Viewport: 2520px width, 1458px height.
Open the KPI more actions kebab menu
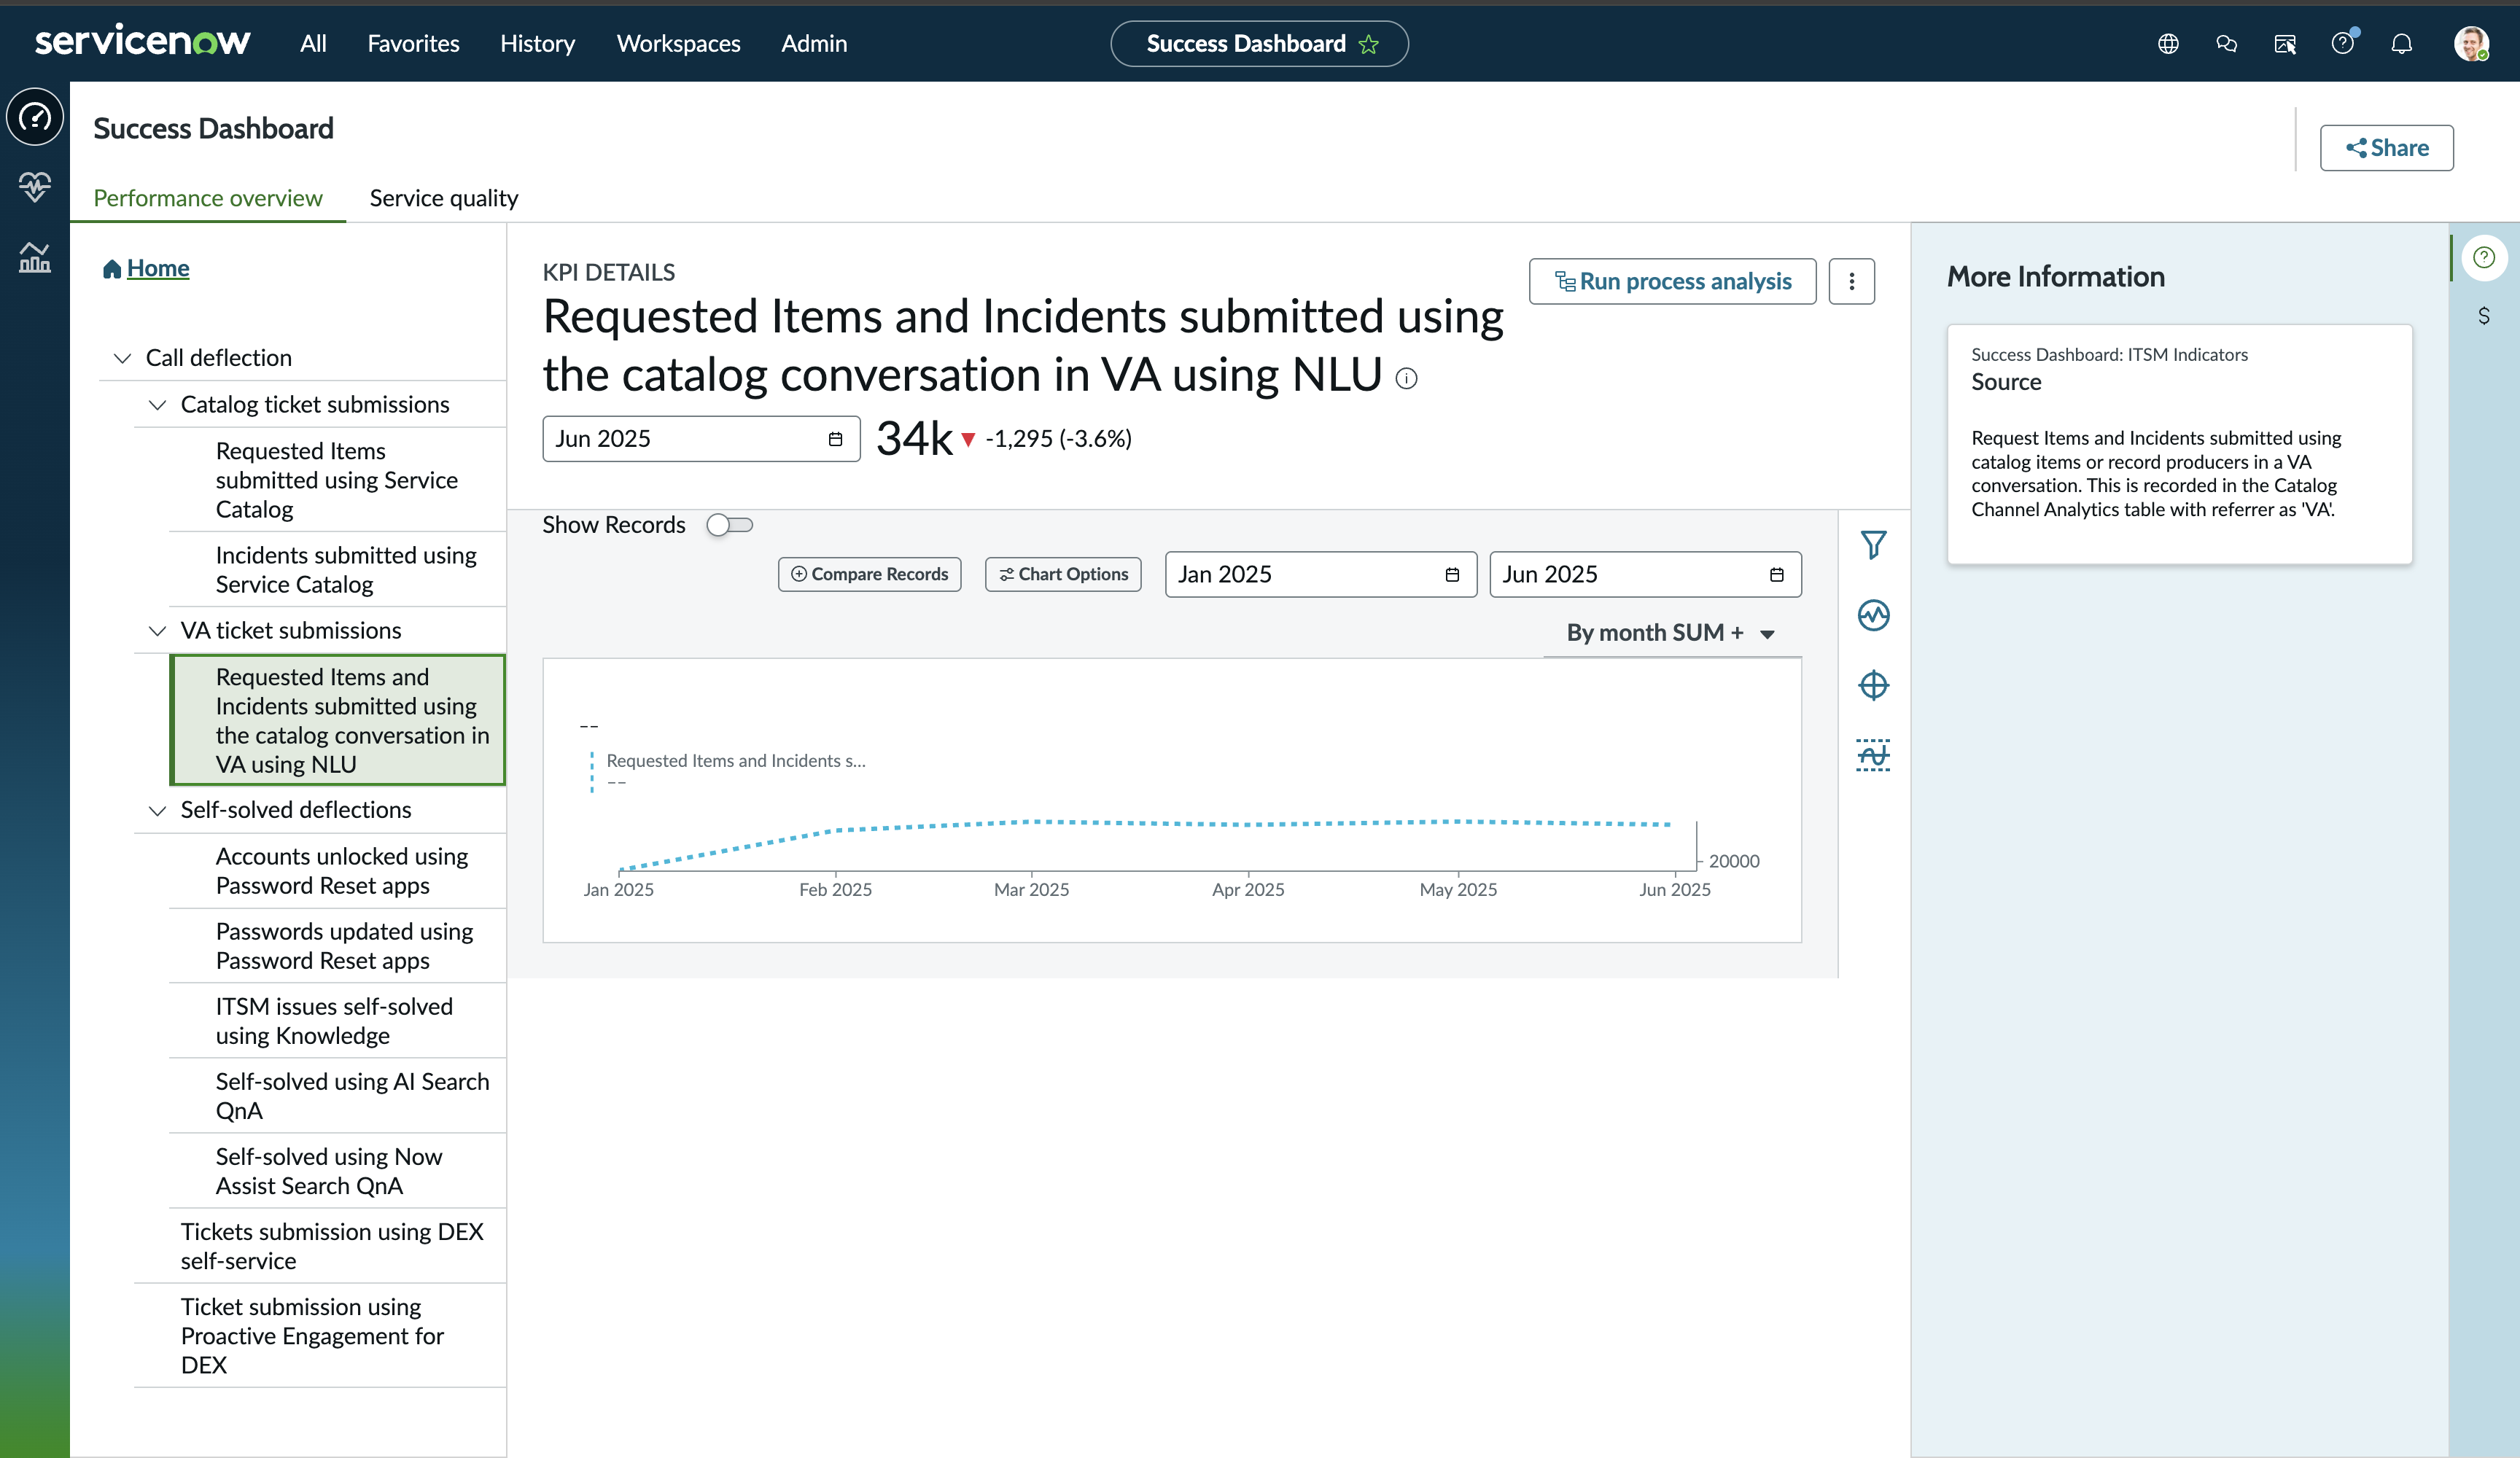(1851, 281)
